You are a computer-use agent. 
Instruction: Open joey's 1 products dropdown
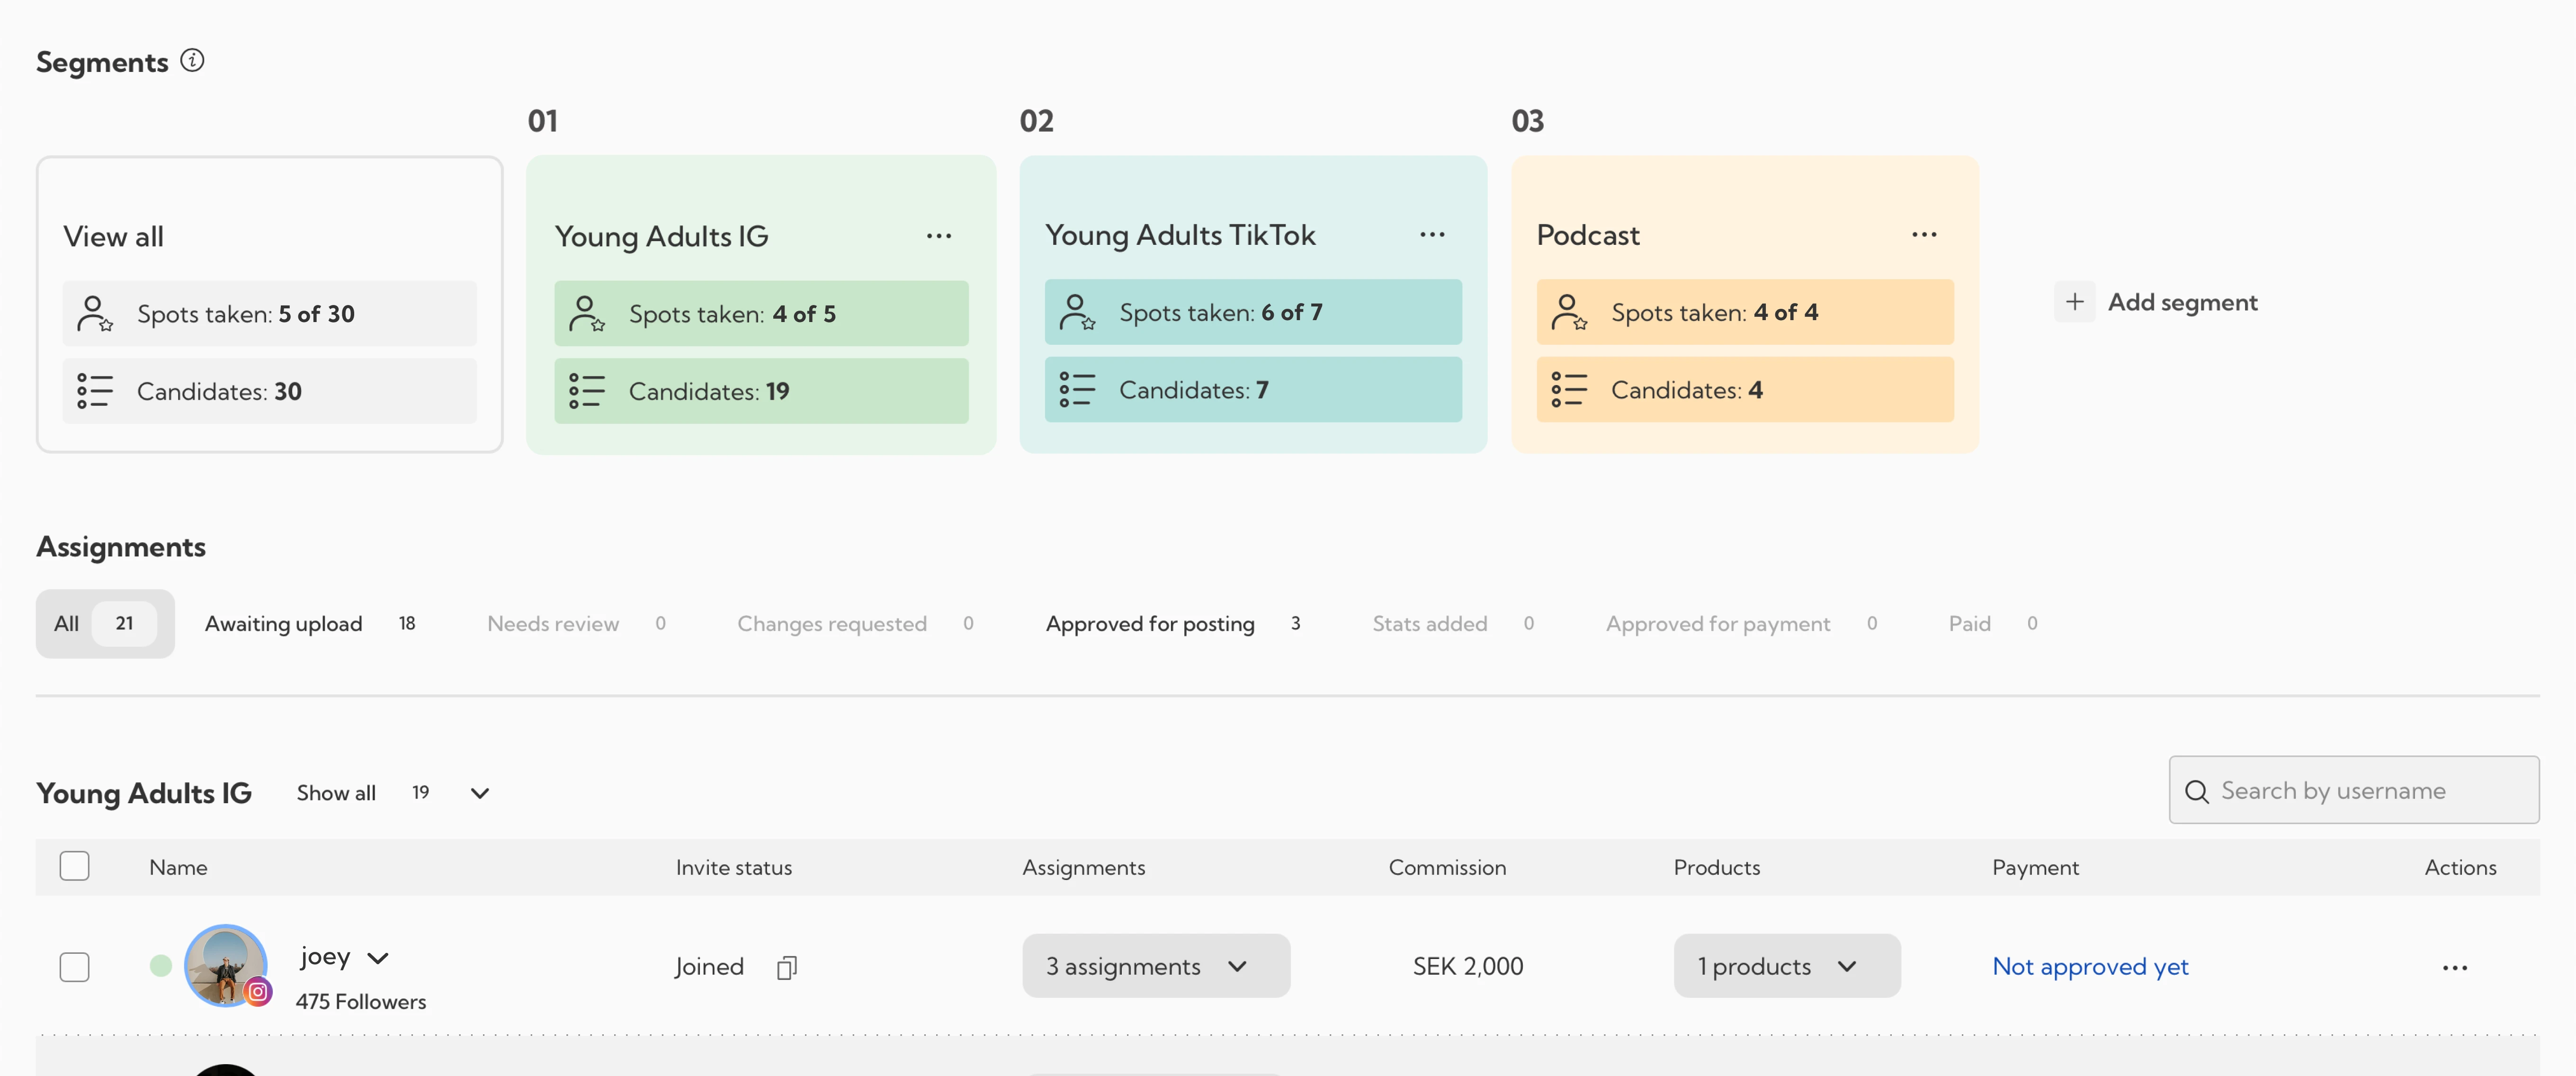[x=1787, y=966]
